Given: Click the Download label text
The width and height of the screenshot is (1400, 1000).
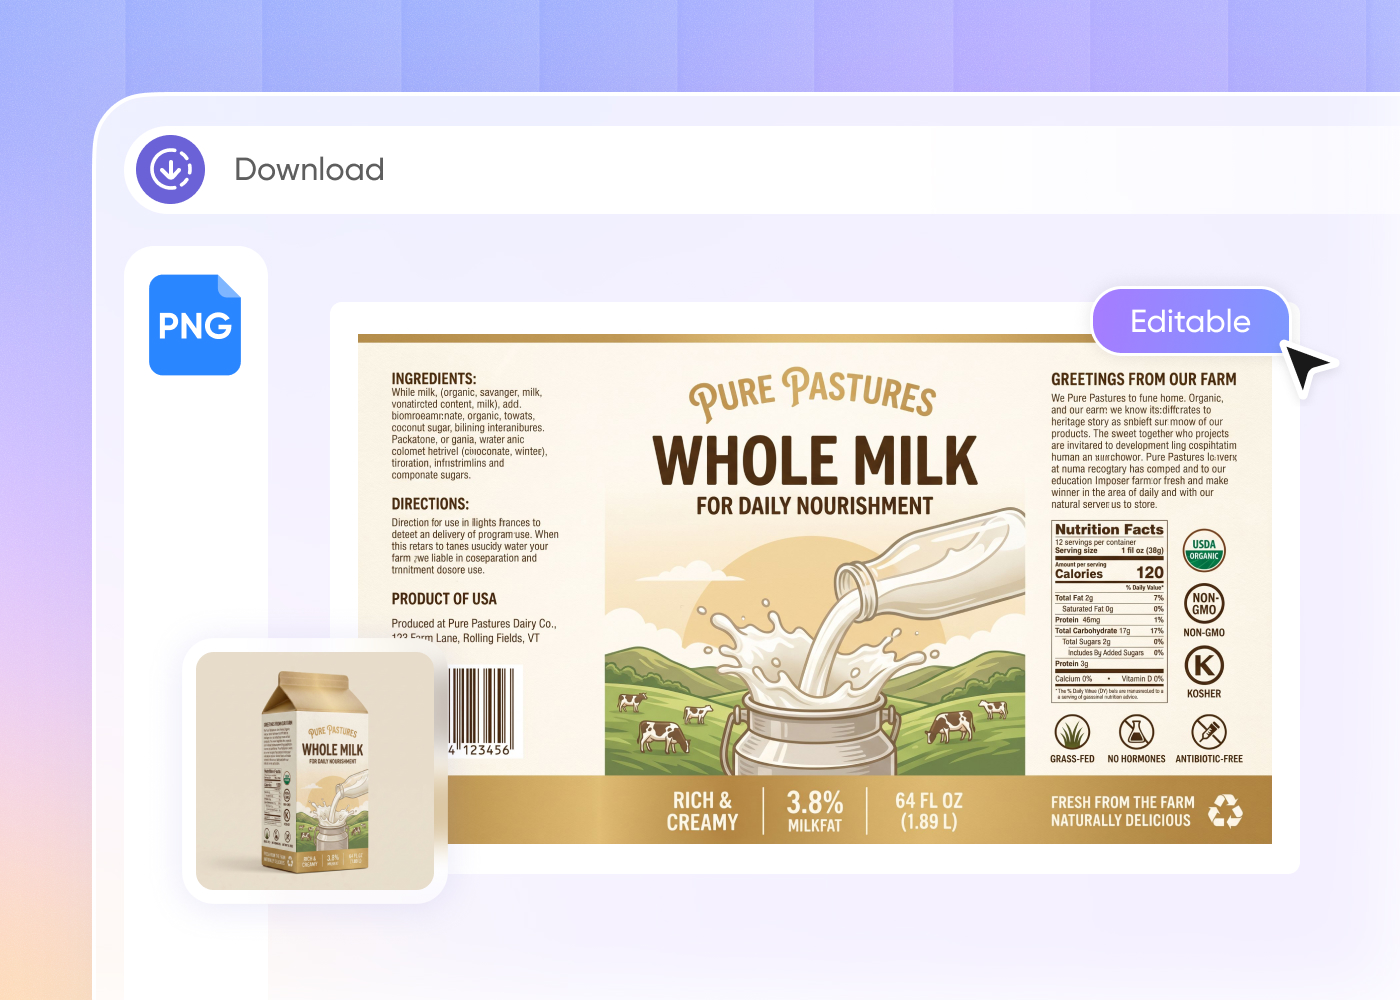Looking at the screenshot, I should (x=309, y=169).
